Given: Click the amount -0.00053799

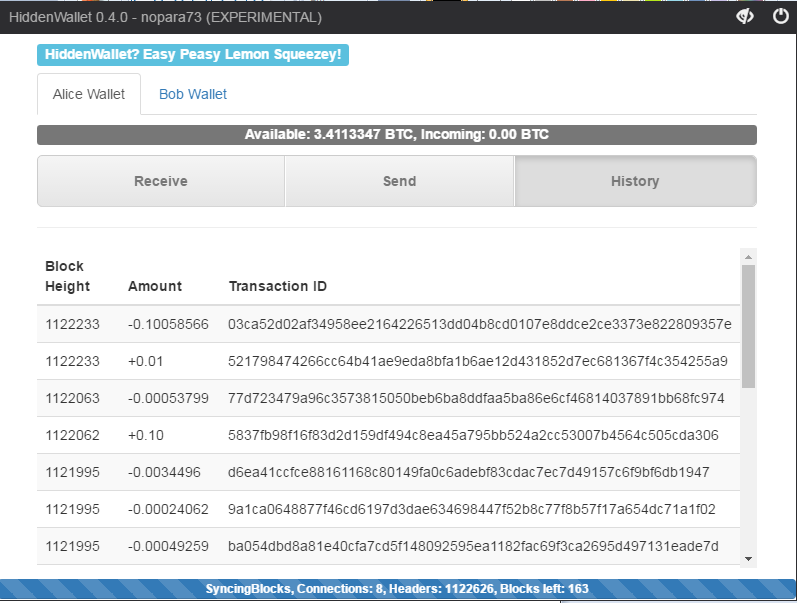Looking at the screenshot, I should (x=168, y=398).
